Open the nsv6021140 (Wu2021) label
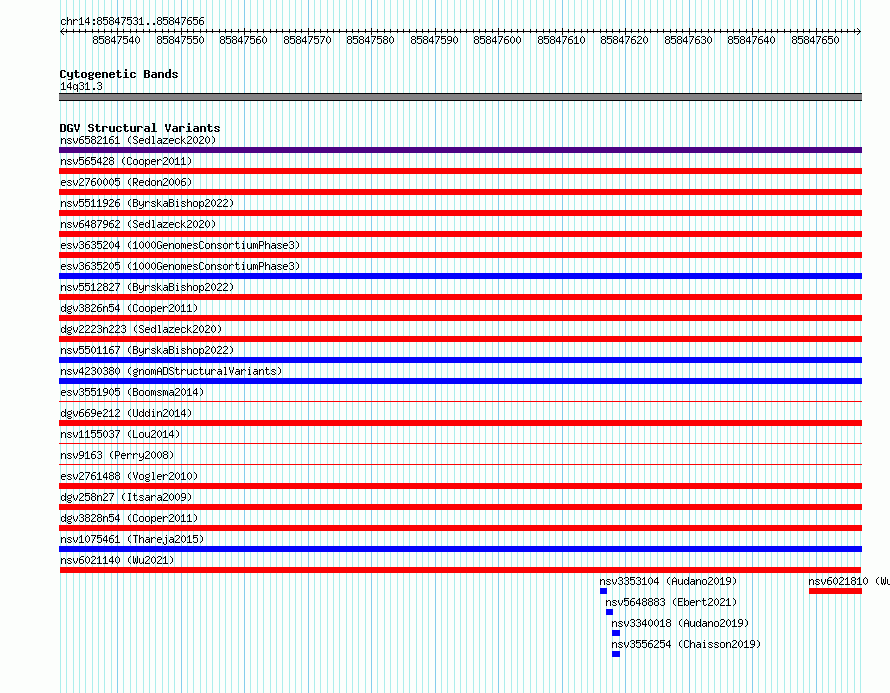 (x=117, y=560)
